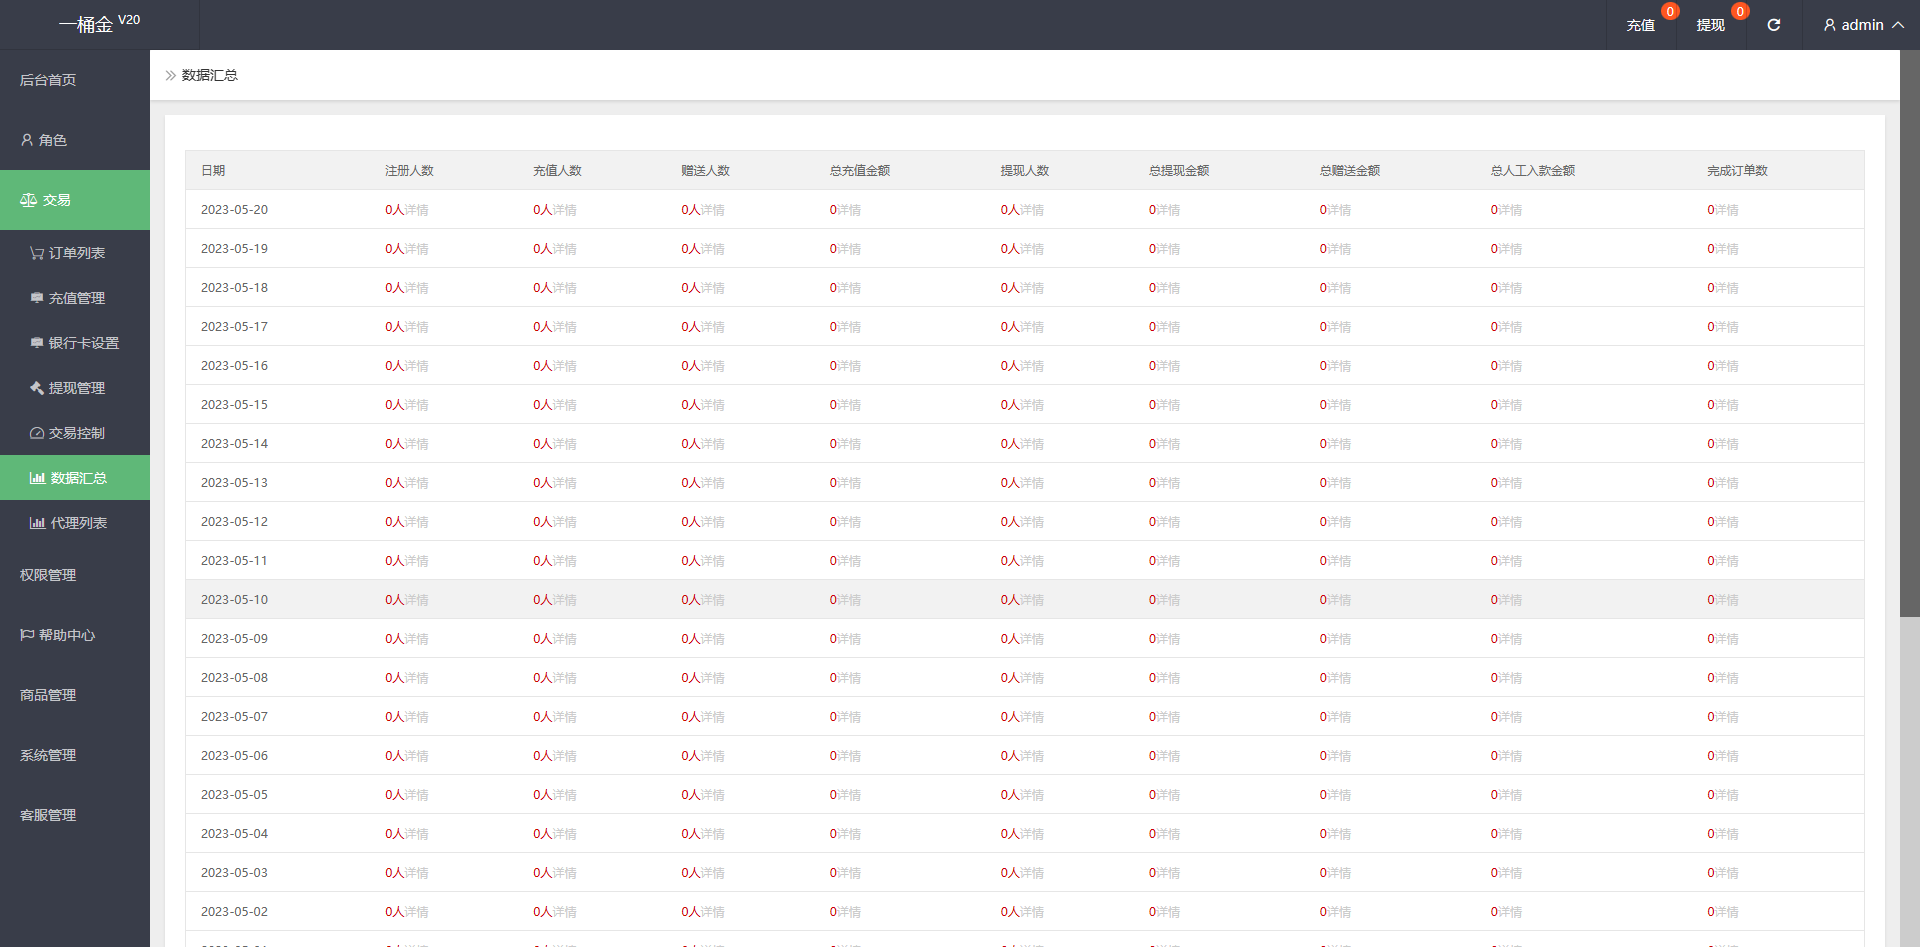Click 详情 for 总充值金额 on 2023-05-18

(849, 288)
